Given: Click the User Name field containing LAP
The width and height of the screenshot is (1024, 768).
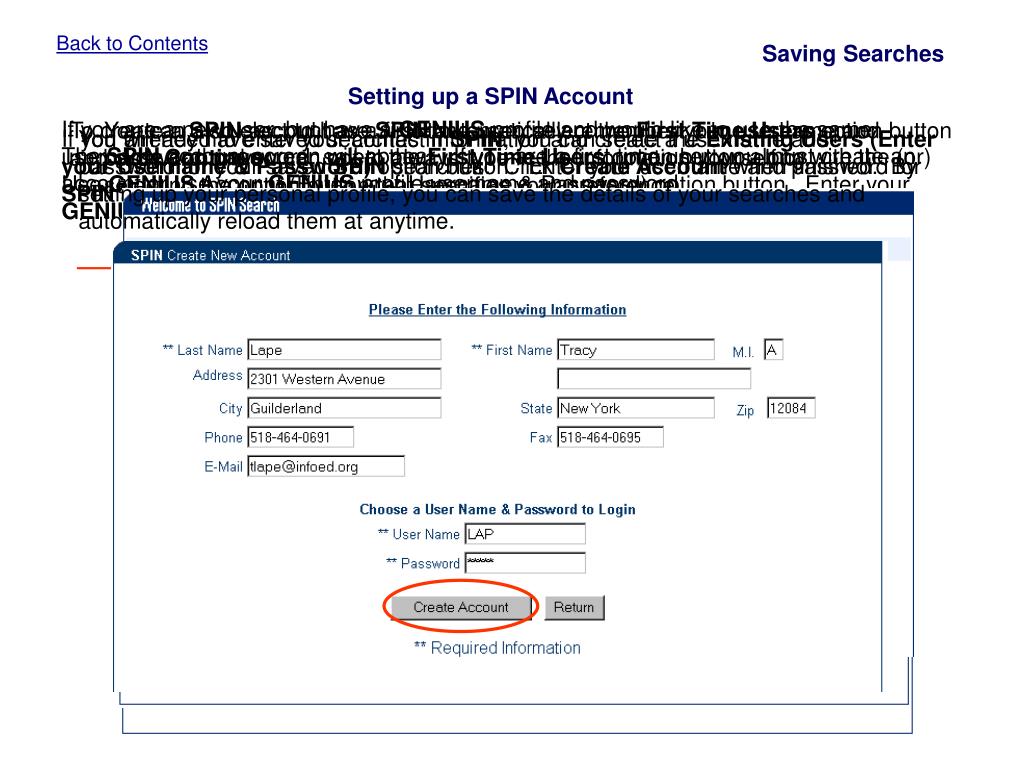Looking at the screenshot, I should pos(525,534).
